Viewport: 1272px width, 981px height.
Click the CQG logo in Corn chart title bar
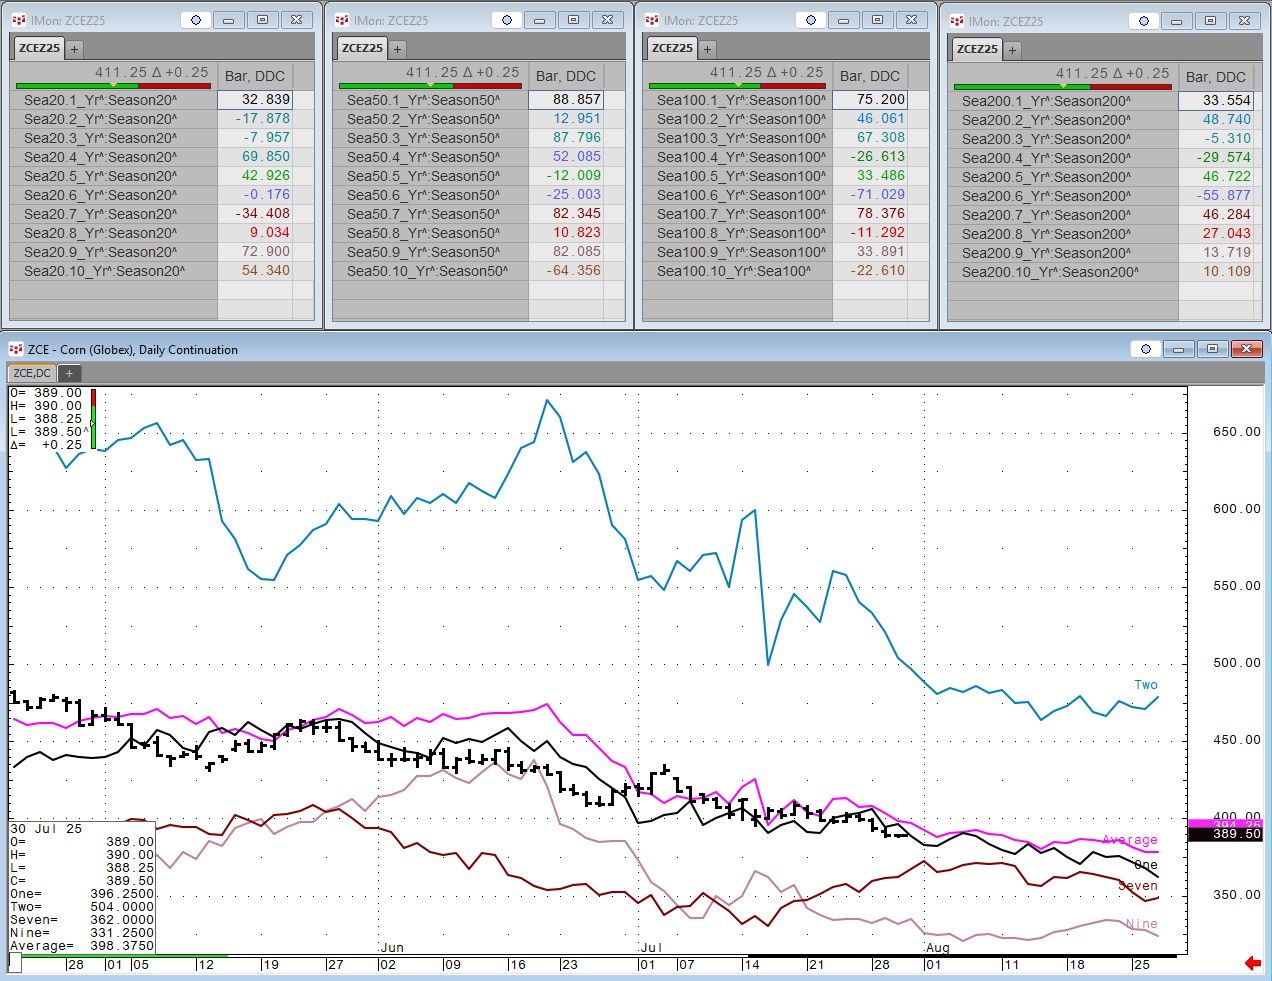15,349
